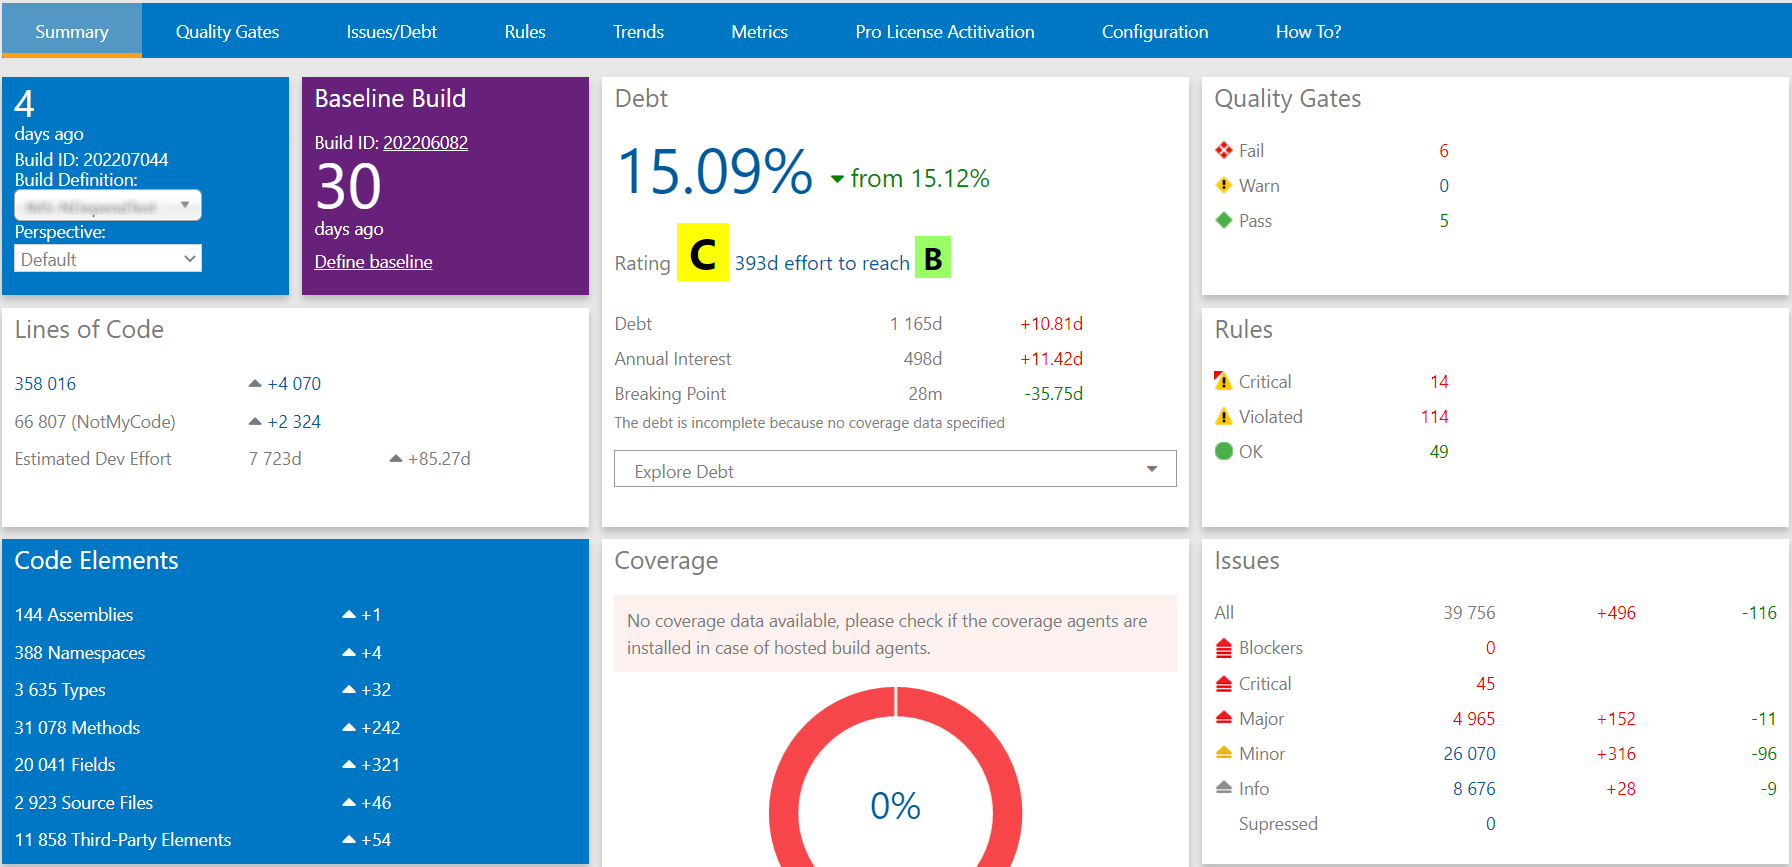Click the critical rules count 14
Image resolution: width=1792 pixels, height=867 pixels.
pyautogui.click(x=1439, y=381)
